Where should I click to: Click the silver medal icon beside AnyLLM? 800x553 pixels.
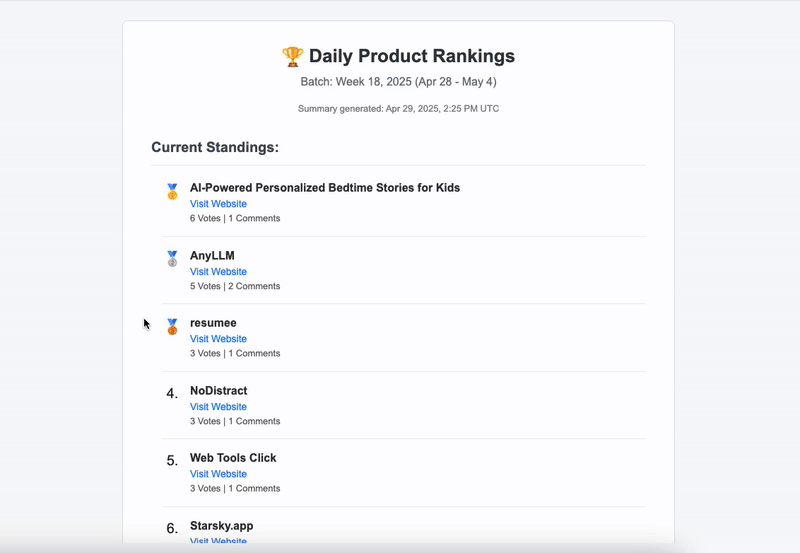pos(172,259)
